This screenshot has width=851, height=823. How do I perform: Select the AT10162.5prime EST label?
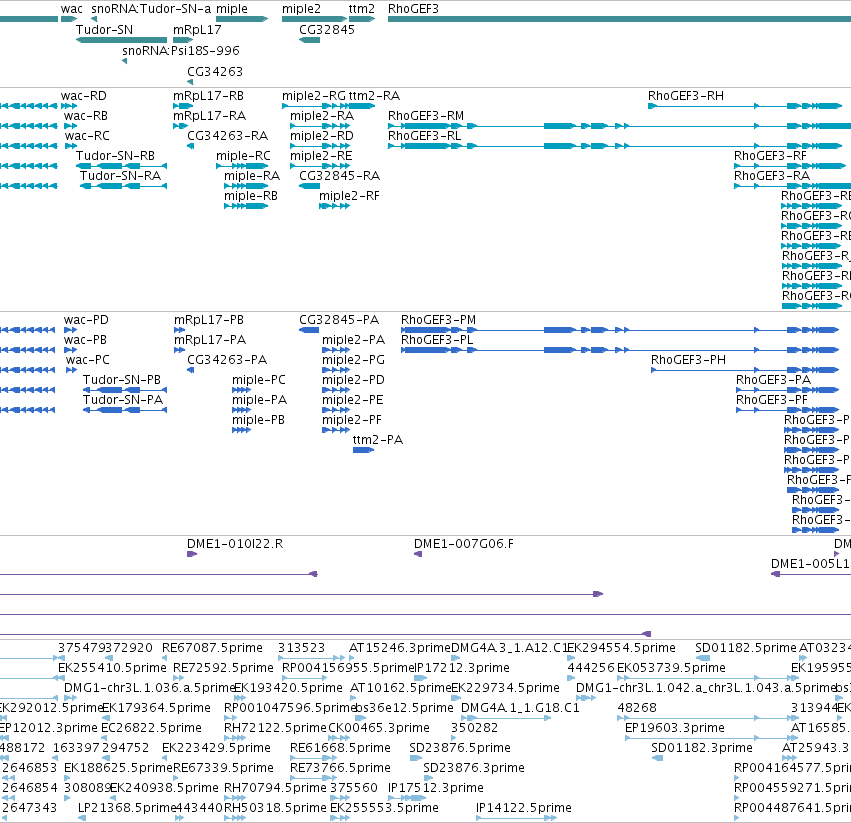click(x=401, y=688)
